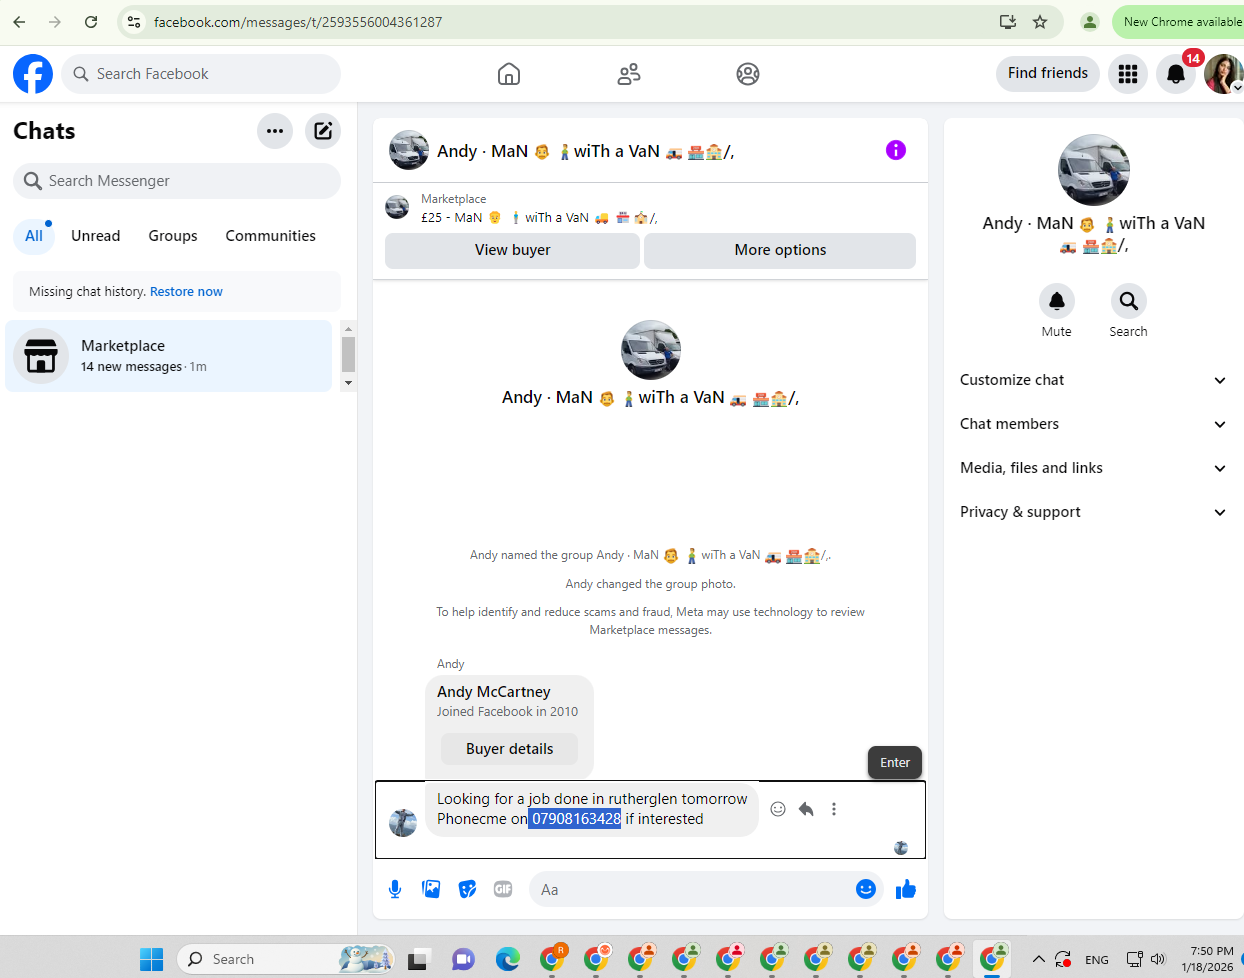Bookmark this page with star icon
This screenshot has width=1244, height=978.
pos(1040,22)
